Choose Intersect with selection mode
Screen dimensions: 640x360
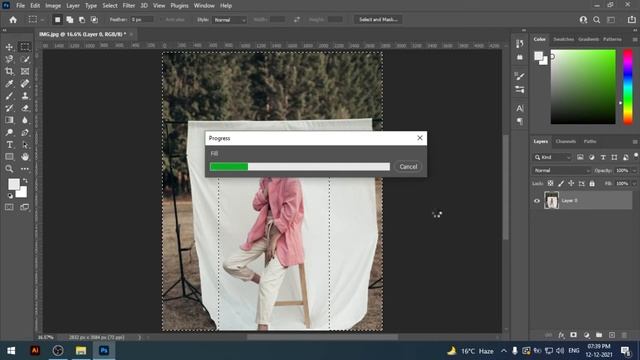pos(94,20)
